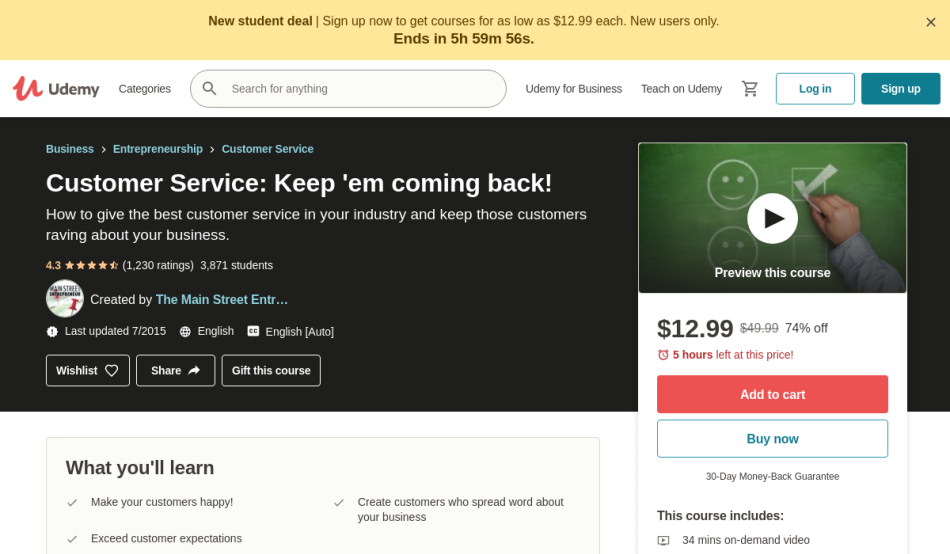
Task: Click the 4.3 rating number
Action: pos(53,265)
